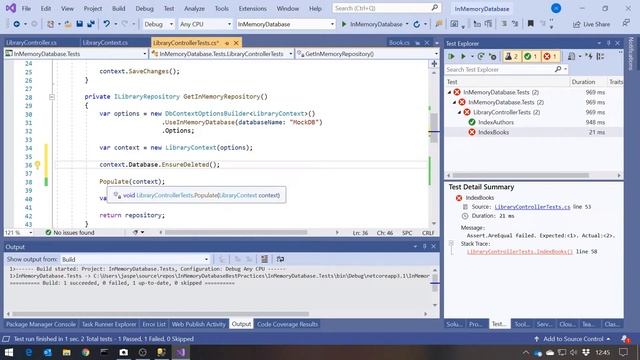Screen dimensions: 640x360
Task: Toggle word wrap in Output window
Action: tap(280, 259)
